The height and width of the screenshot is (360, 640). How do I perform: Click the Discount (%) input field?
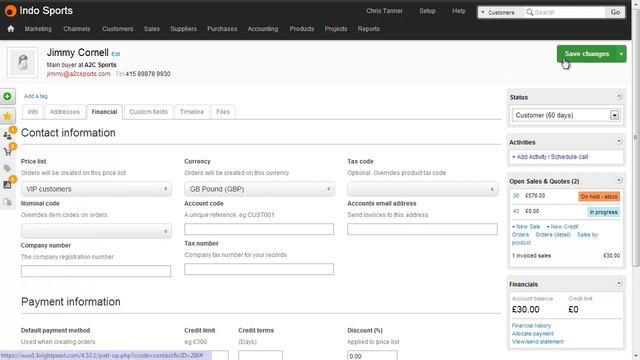(x=372, y=356)
